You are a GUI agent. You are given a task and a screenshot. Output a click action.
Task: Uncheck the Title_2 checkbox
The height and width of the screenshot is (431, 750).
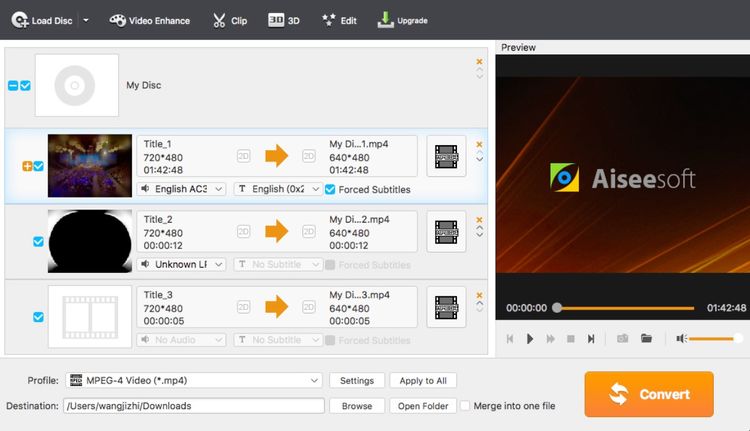[x=39, y=241]
